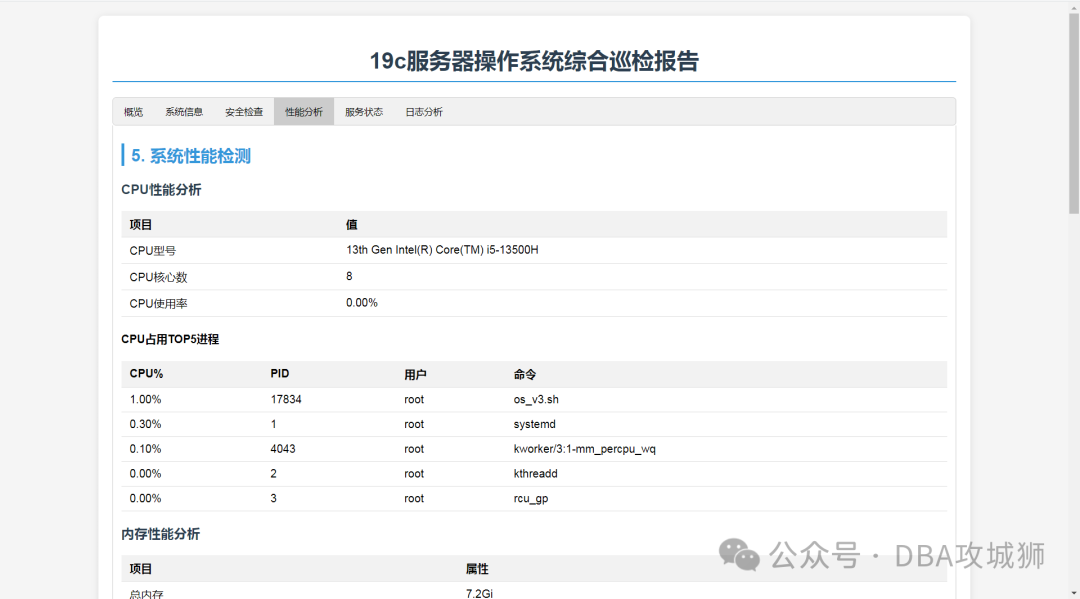Select the 性能分析 tab
The width and height of the screenshot is (1080, 599).
pos(304,112)
